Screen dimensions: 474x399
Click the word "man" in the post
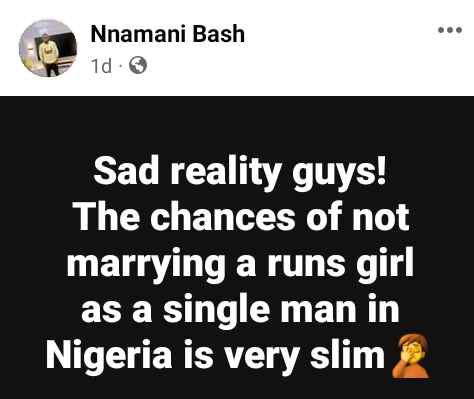[318, 312]
